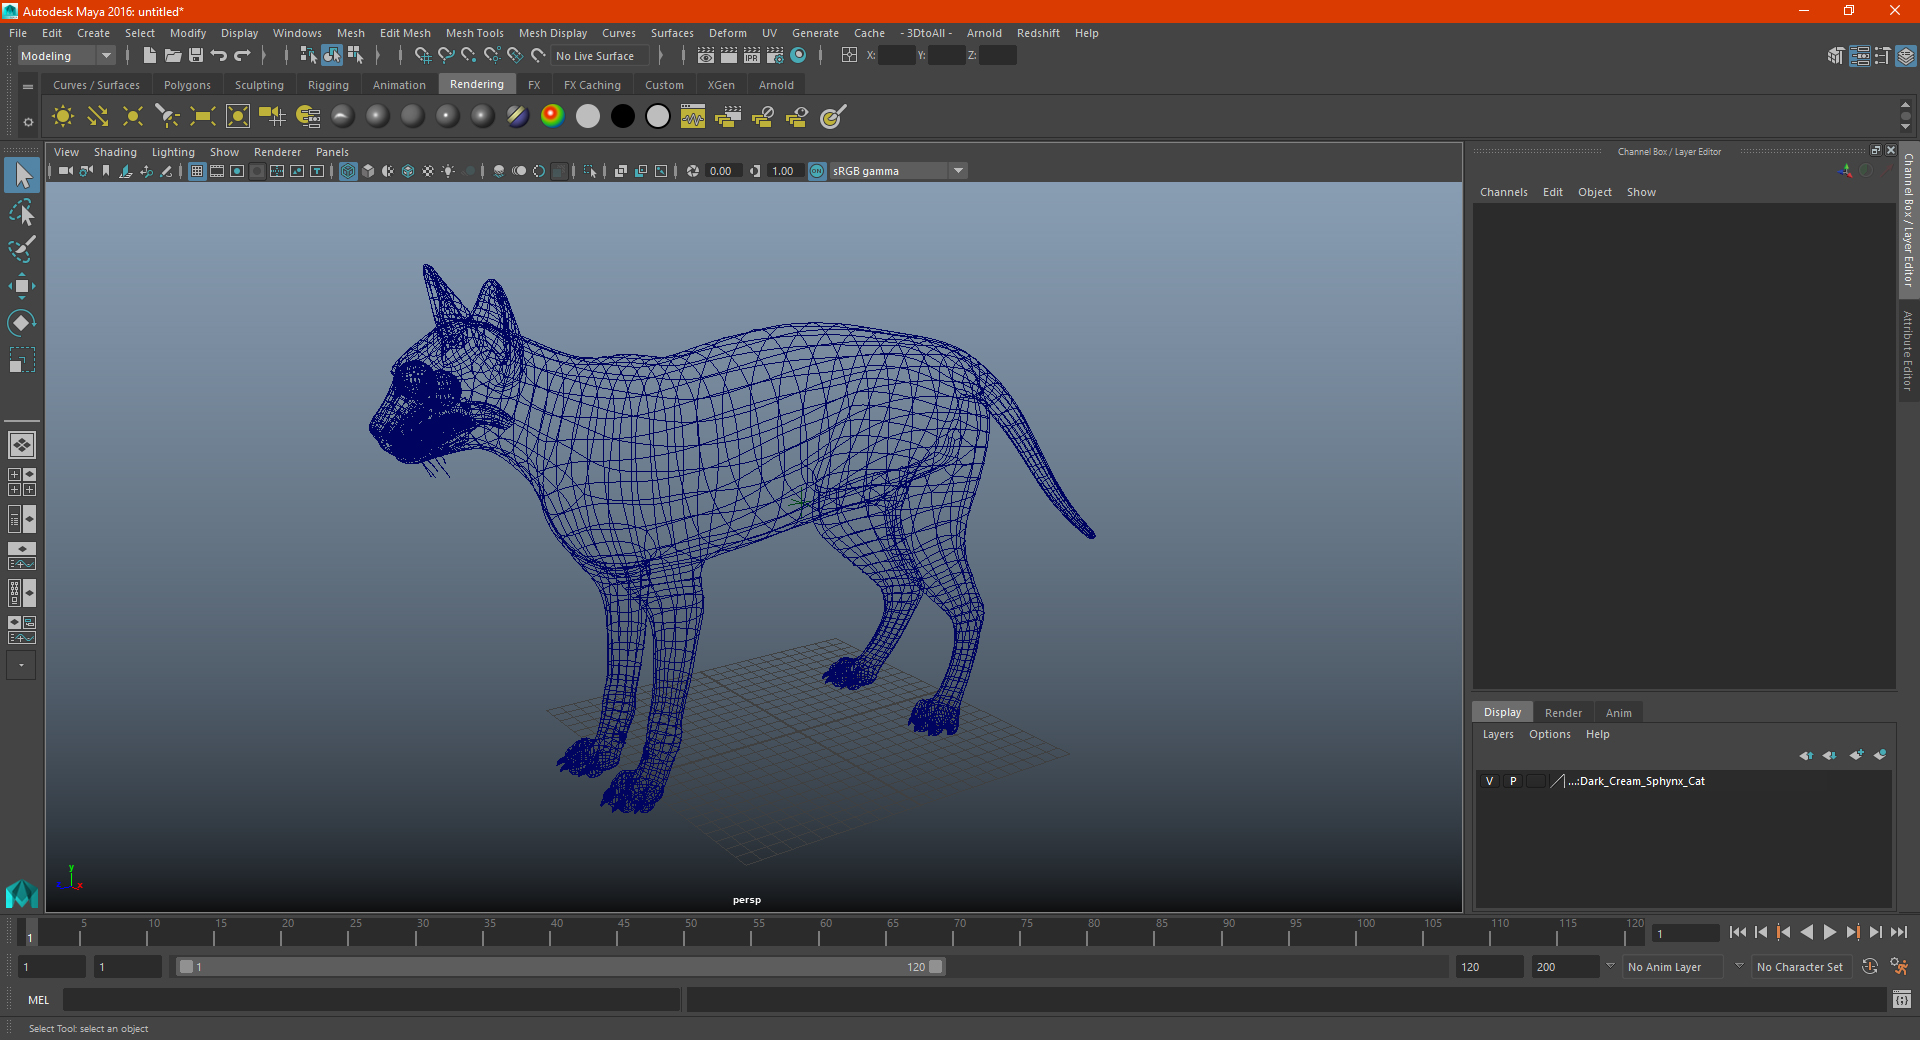Click the Save Scene icon
Viewport: 1920px width, 1040px height.
click(196, 56)
